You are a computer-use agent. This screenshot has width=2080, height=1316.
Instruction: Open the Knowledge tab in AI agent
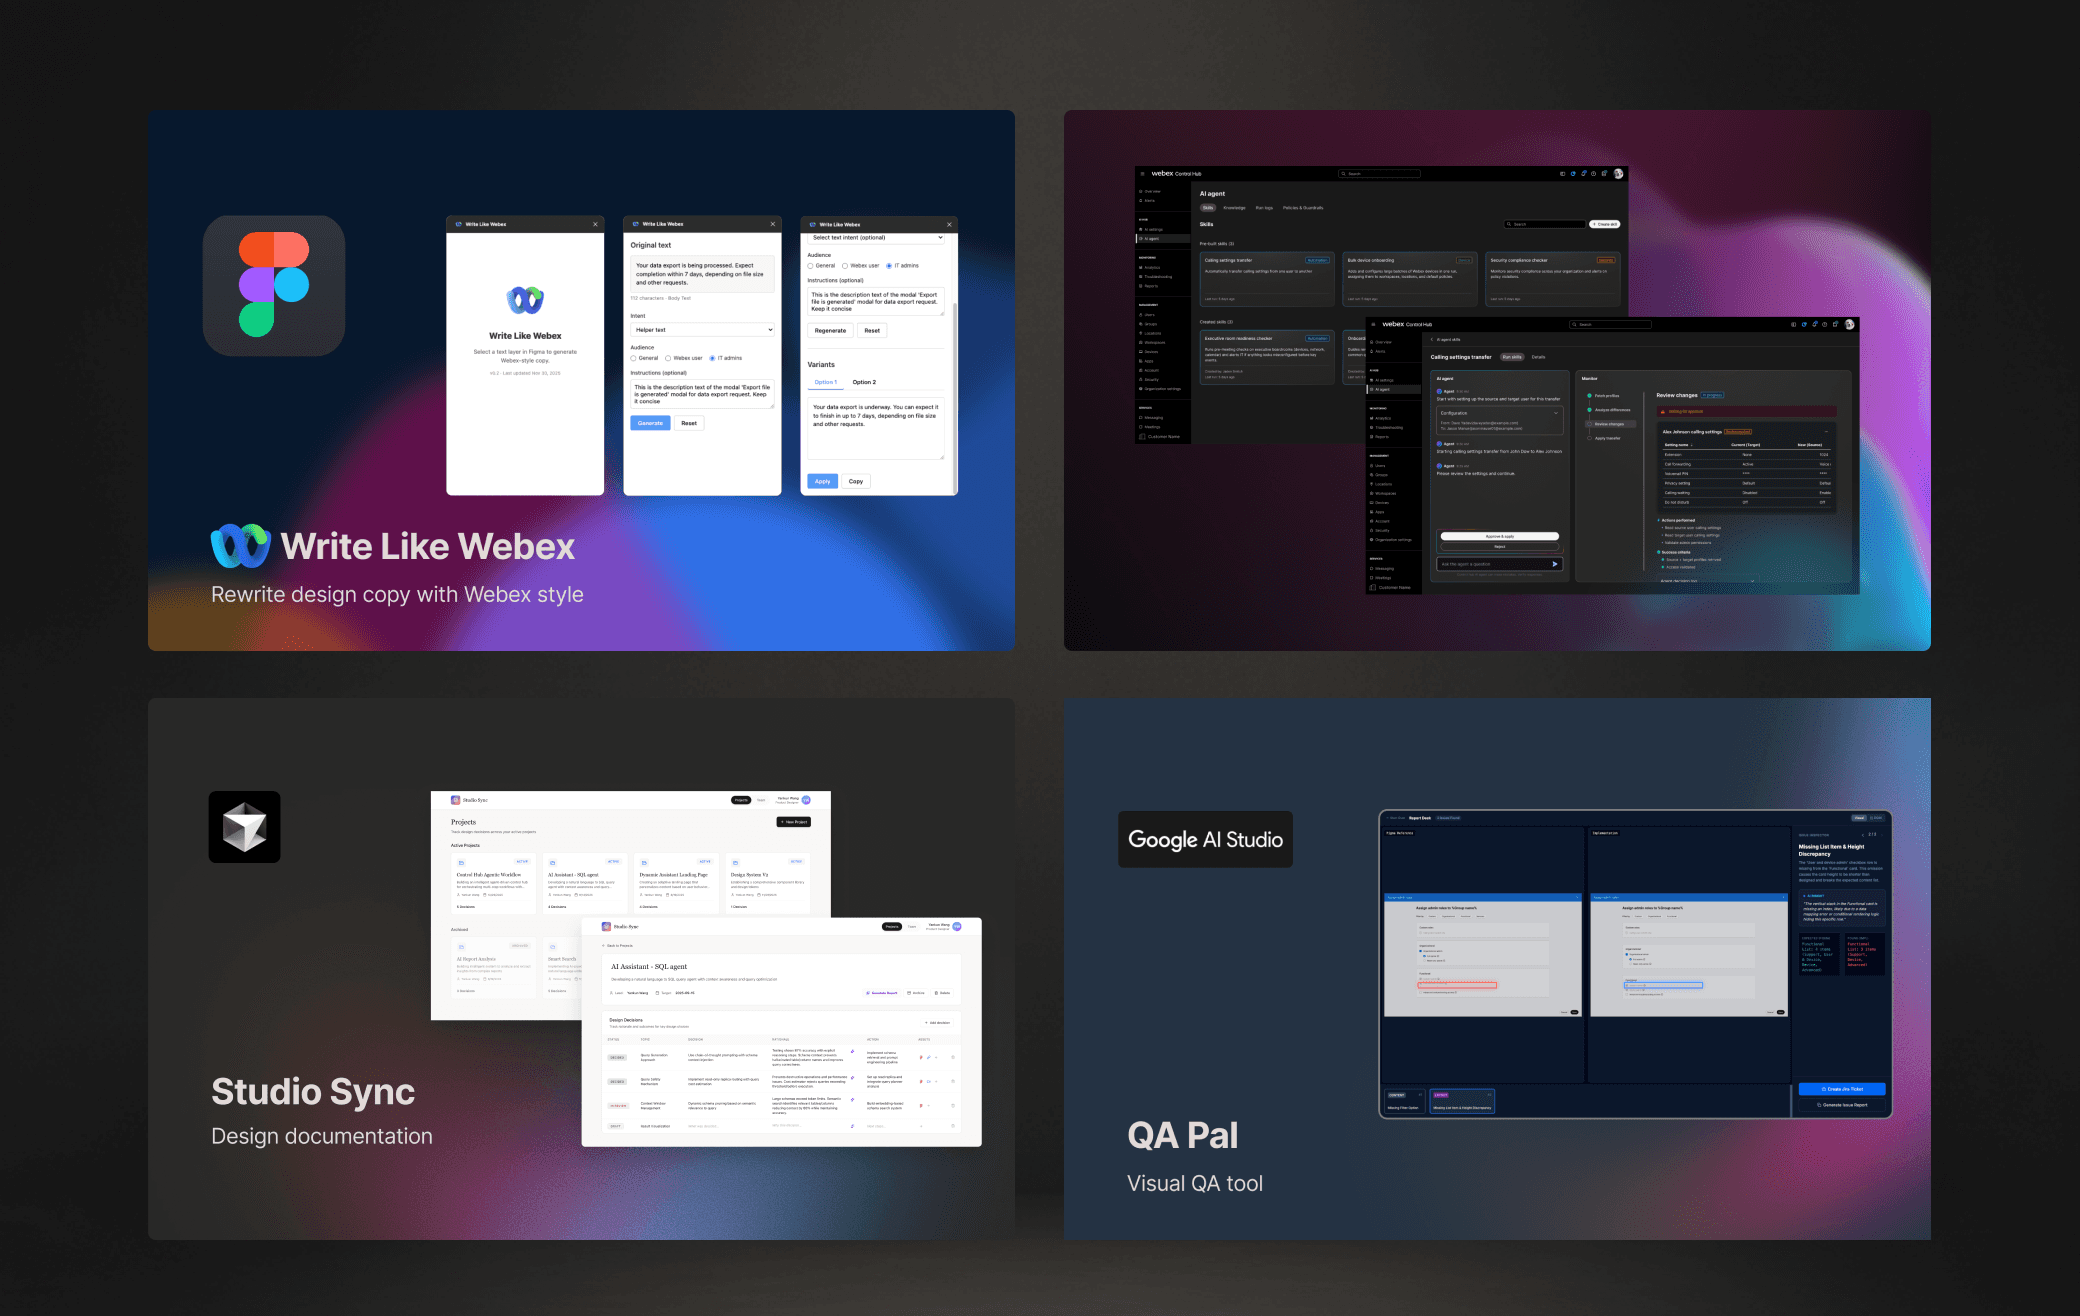point(1234,208)
